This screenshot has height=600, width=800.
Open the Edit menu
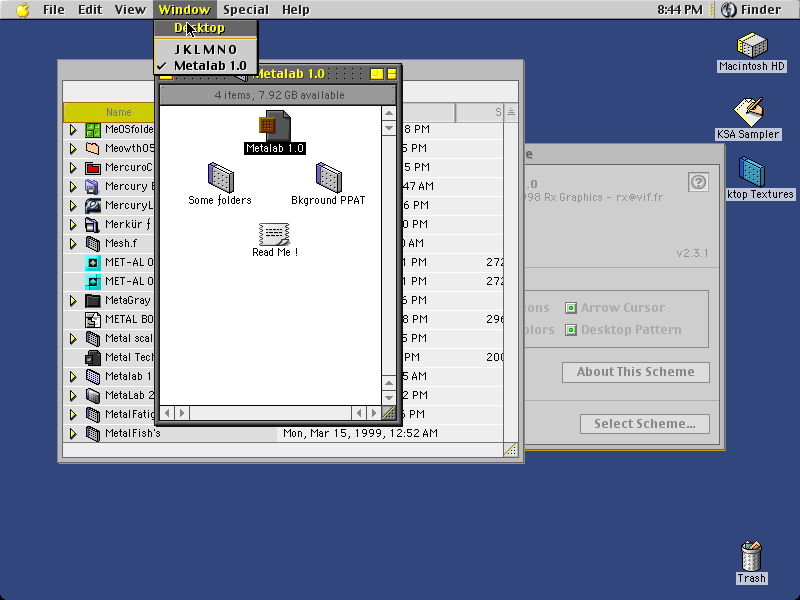pos(90,10)
